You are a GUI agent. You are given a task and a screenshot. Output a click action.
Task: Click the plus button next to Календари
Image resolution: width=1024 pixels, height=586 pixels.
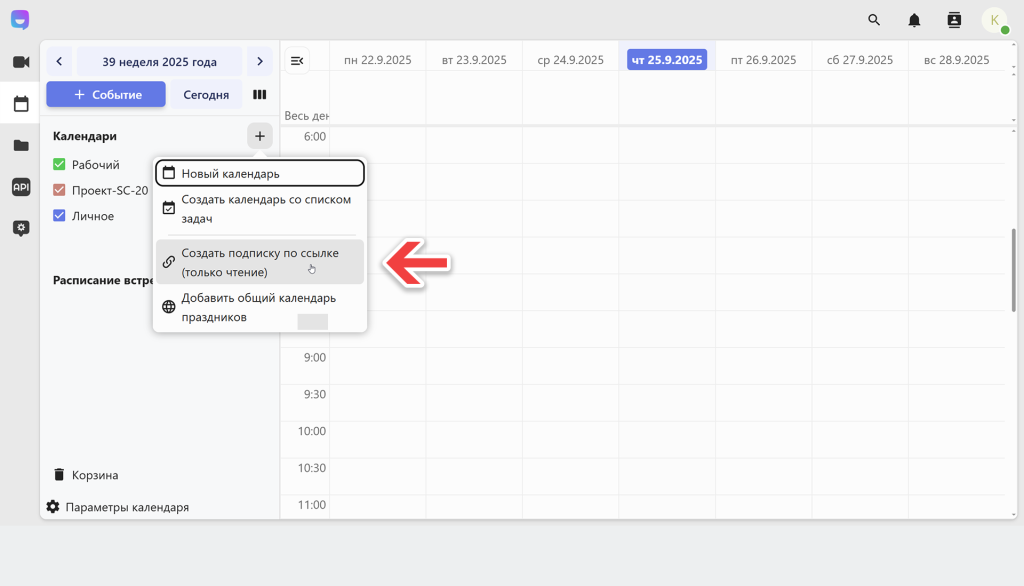[x=259, y=136]
